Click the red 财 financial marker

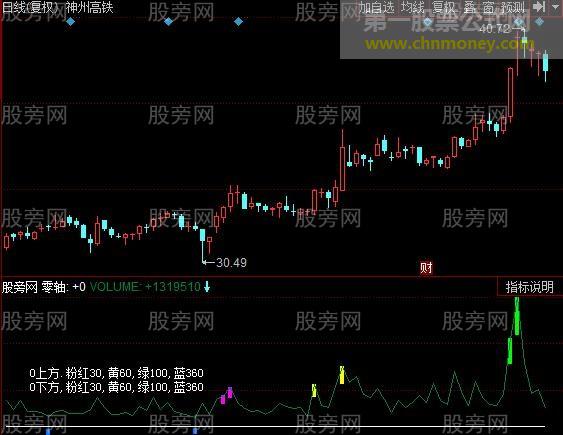[426, 268]
